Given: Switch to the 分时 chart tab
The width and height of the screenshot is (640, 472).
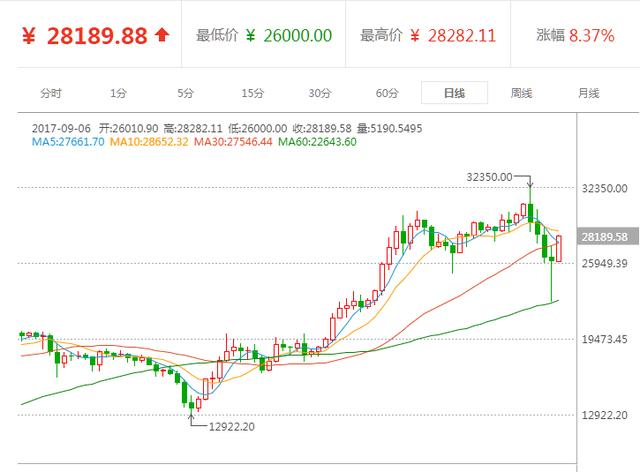Looking at the screenshot, I should click(x=51, y=93).
